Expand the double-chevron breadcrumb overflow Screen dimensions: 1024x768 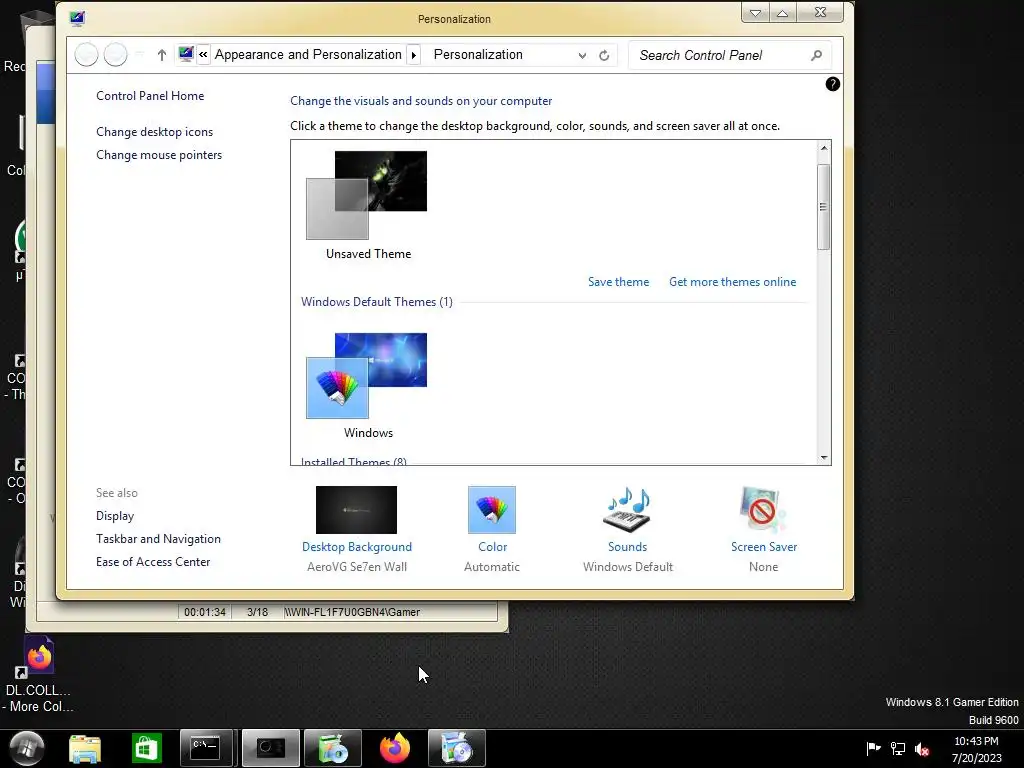203,55
